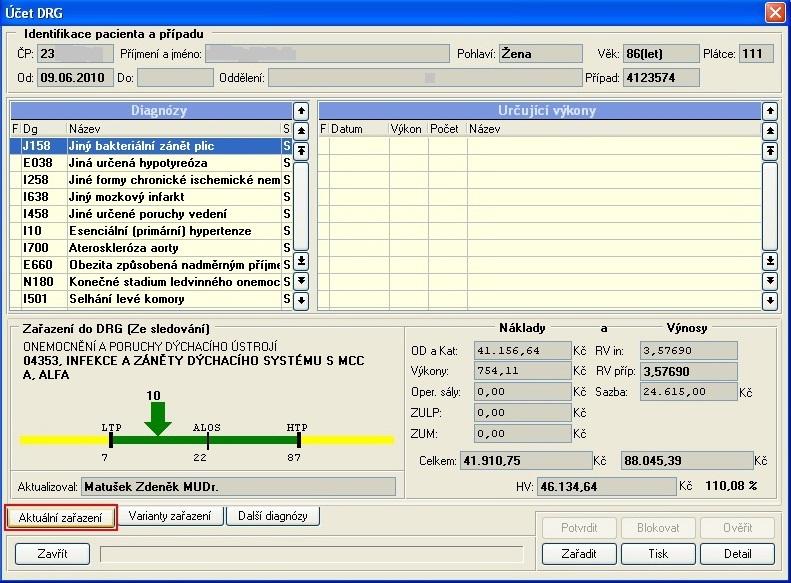791x583 pixels.
Task: Click the Ověřit button
Action: pyautogui.click(x=738, y=528)
